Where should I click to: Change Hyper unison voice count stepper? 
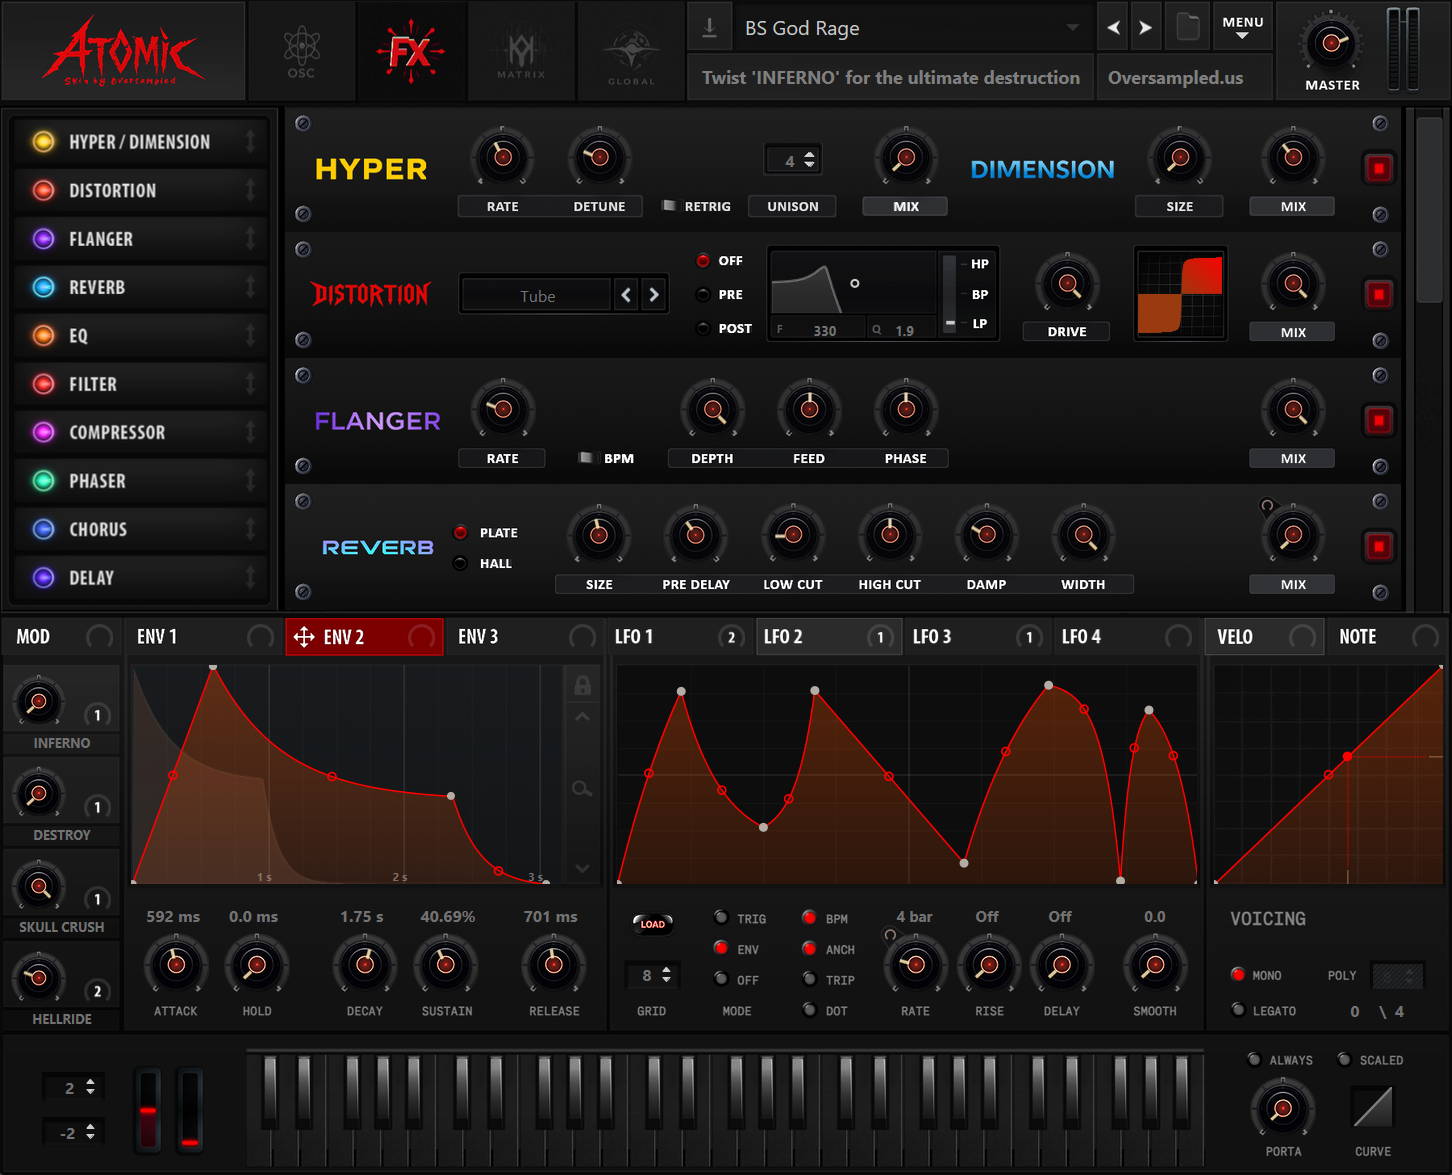[810, 159]
